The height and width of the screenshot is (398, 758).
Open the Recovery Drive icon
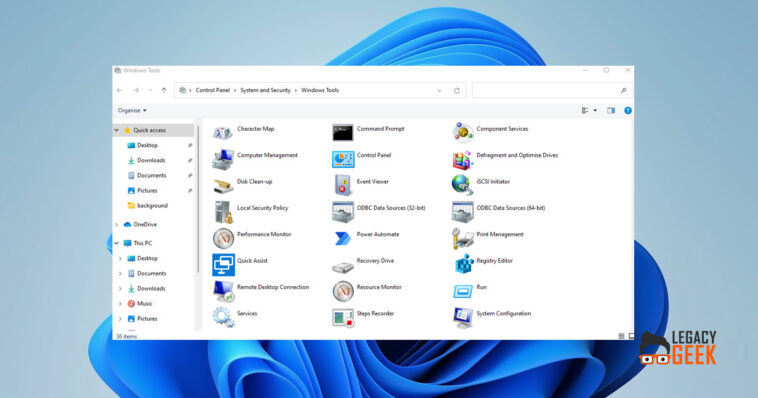343,266
